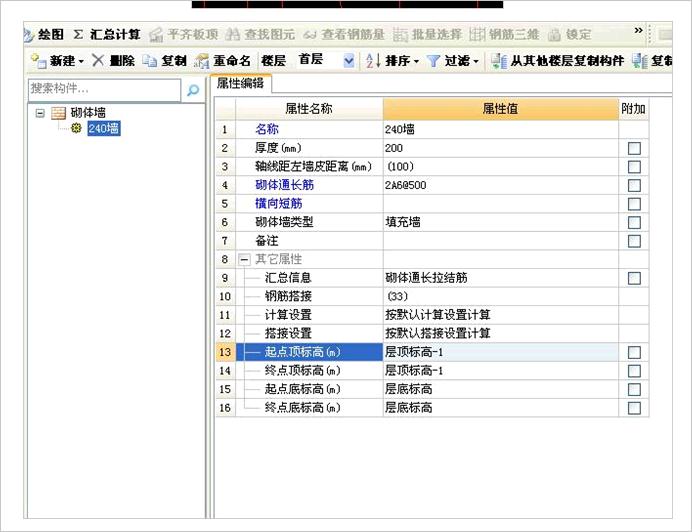
Task: Click the 备注 property name
Action: [x=267, y=241]
